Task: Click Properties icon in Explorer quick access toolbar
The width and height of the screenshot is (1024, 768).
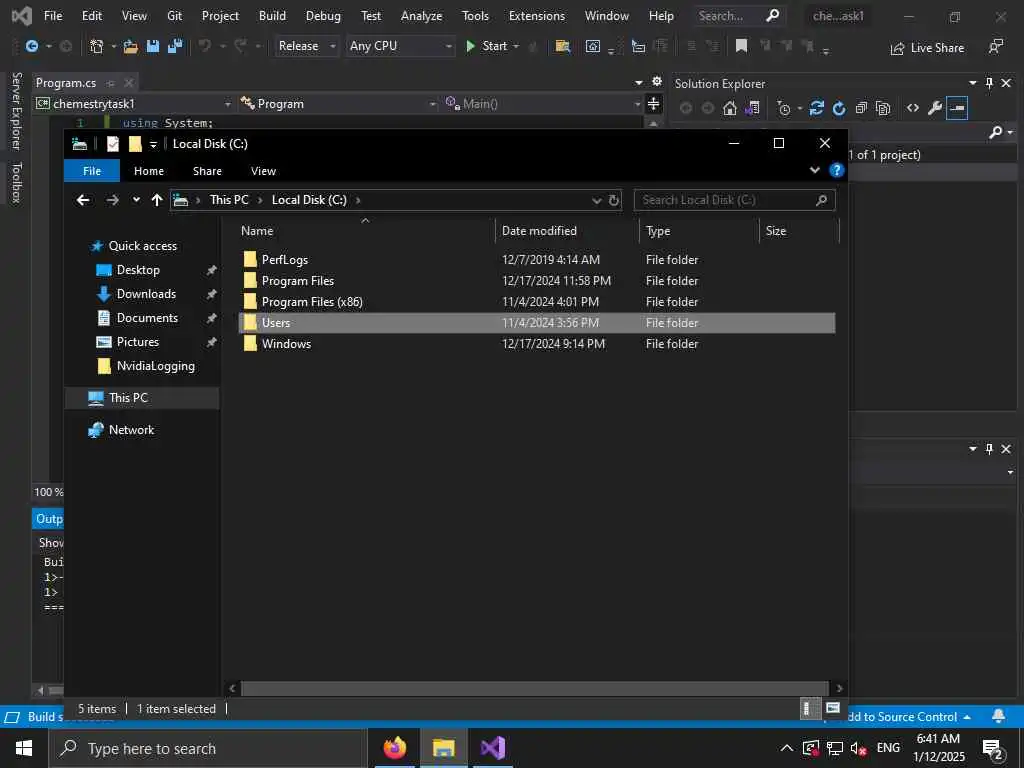Action: pos(113,144)
